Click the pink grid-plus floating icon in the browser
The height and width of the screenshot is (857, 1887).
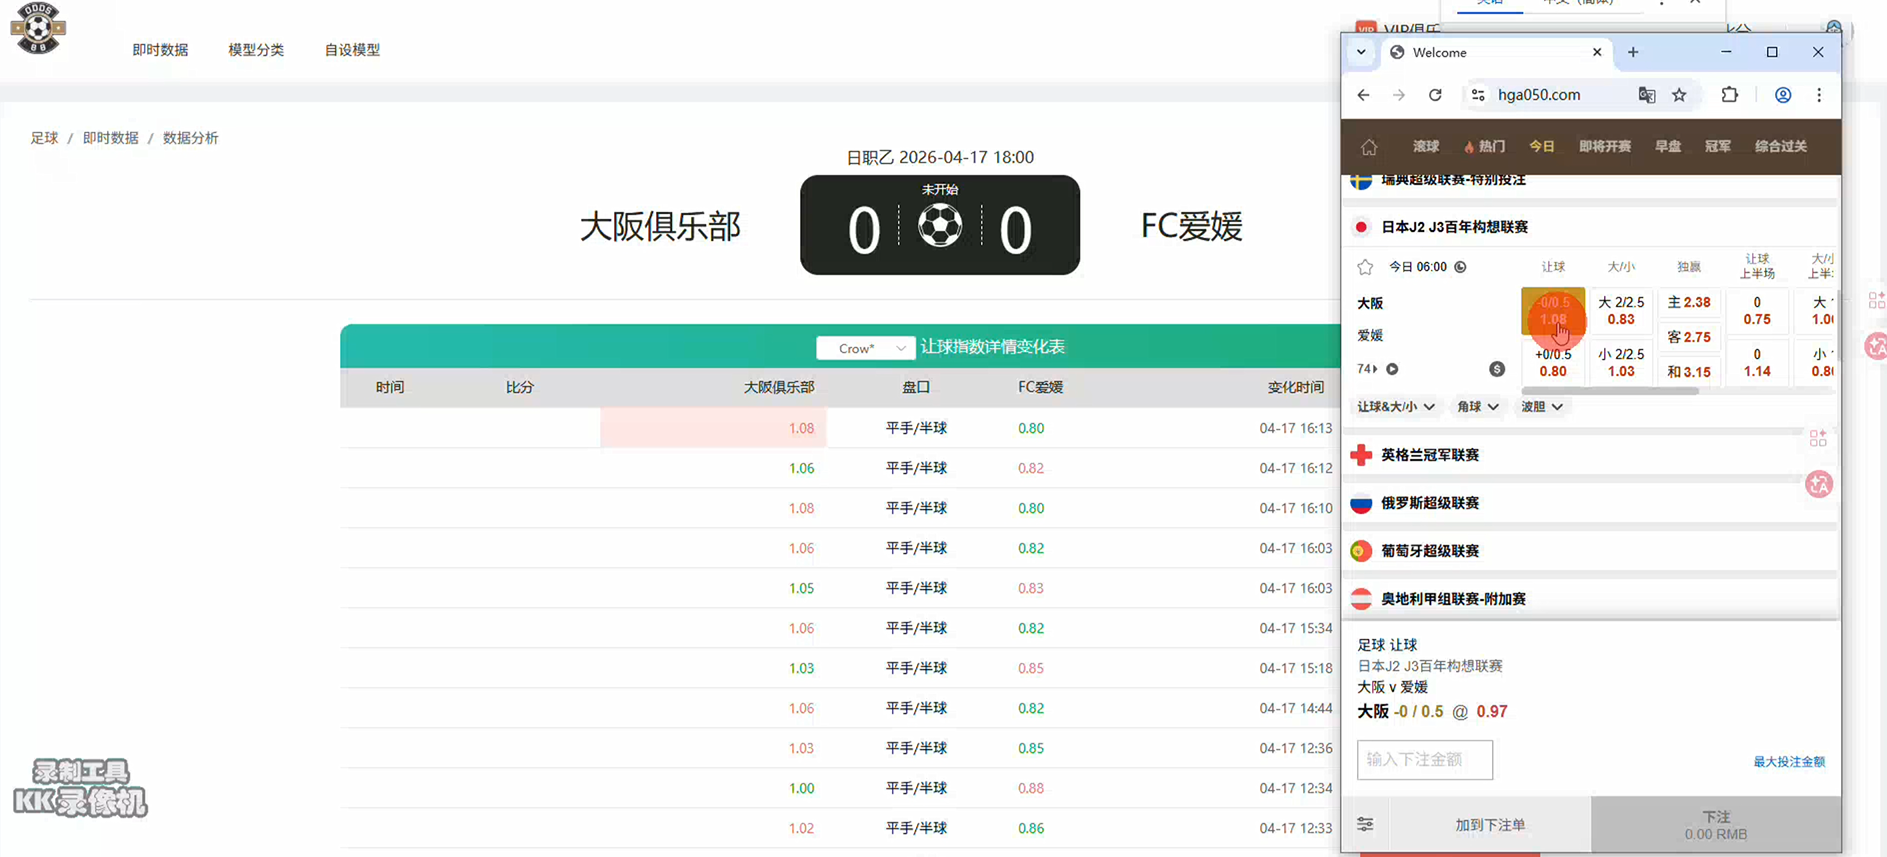click(1818, 438)
